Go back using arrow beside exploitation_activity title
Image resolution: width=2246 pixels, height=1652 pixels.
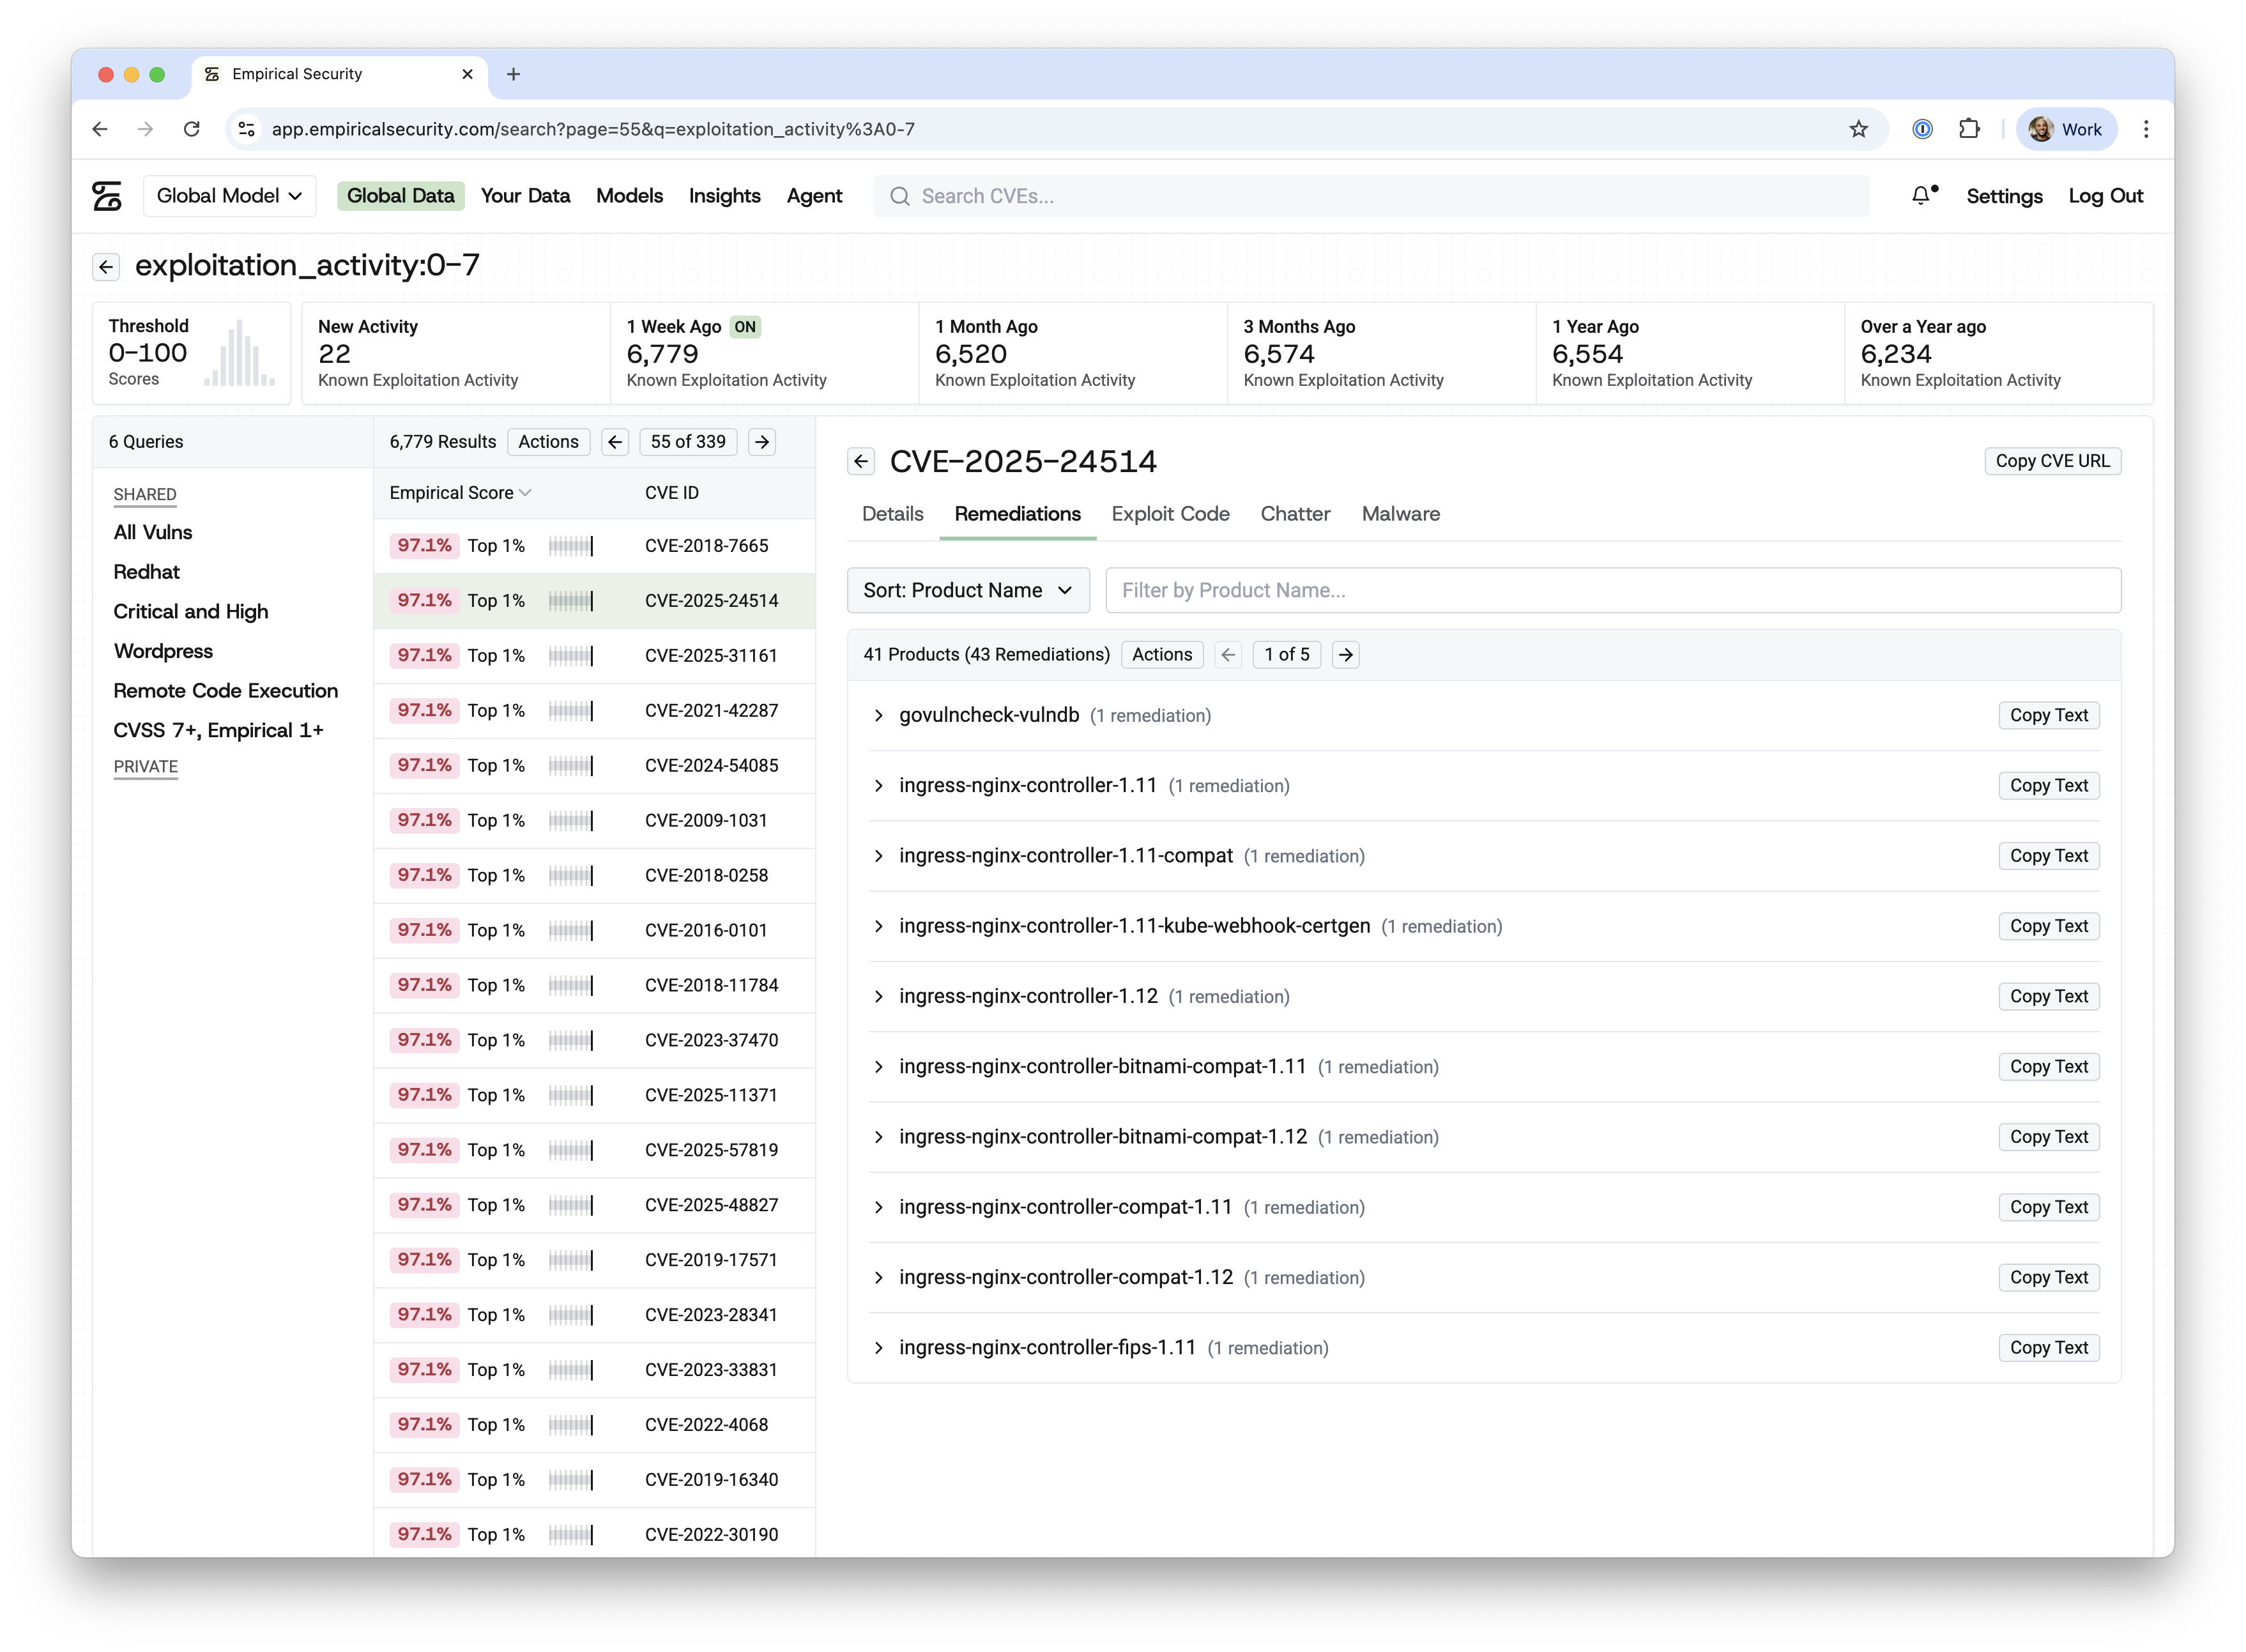[x=106, y=267]
